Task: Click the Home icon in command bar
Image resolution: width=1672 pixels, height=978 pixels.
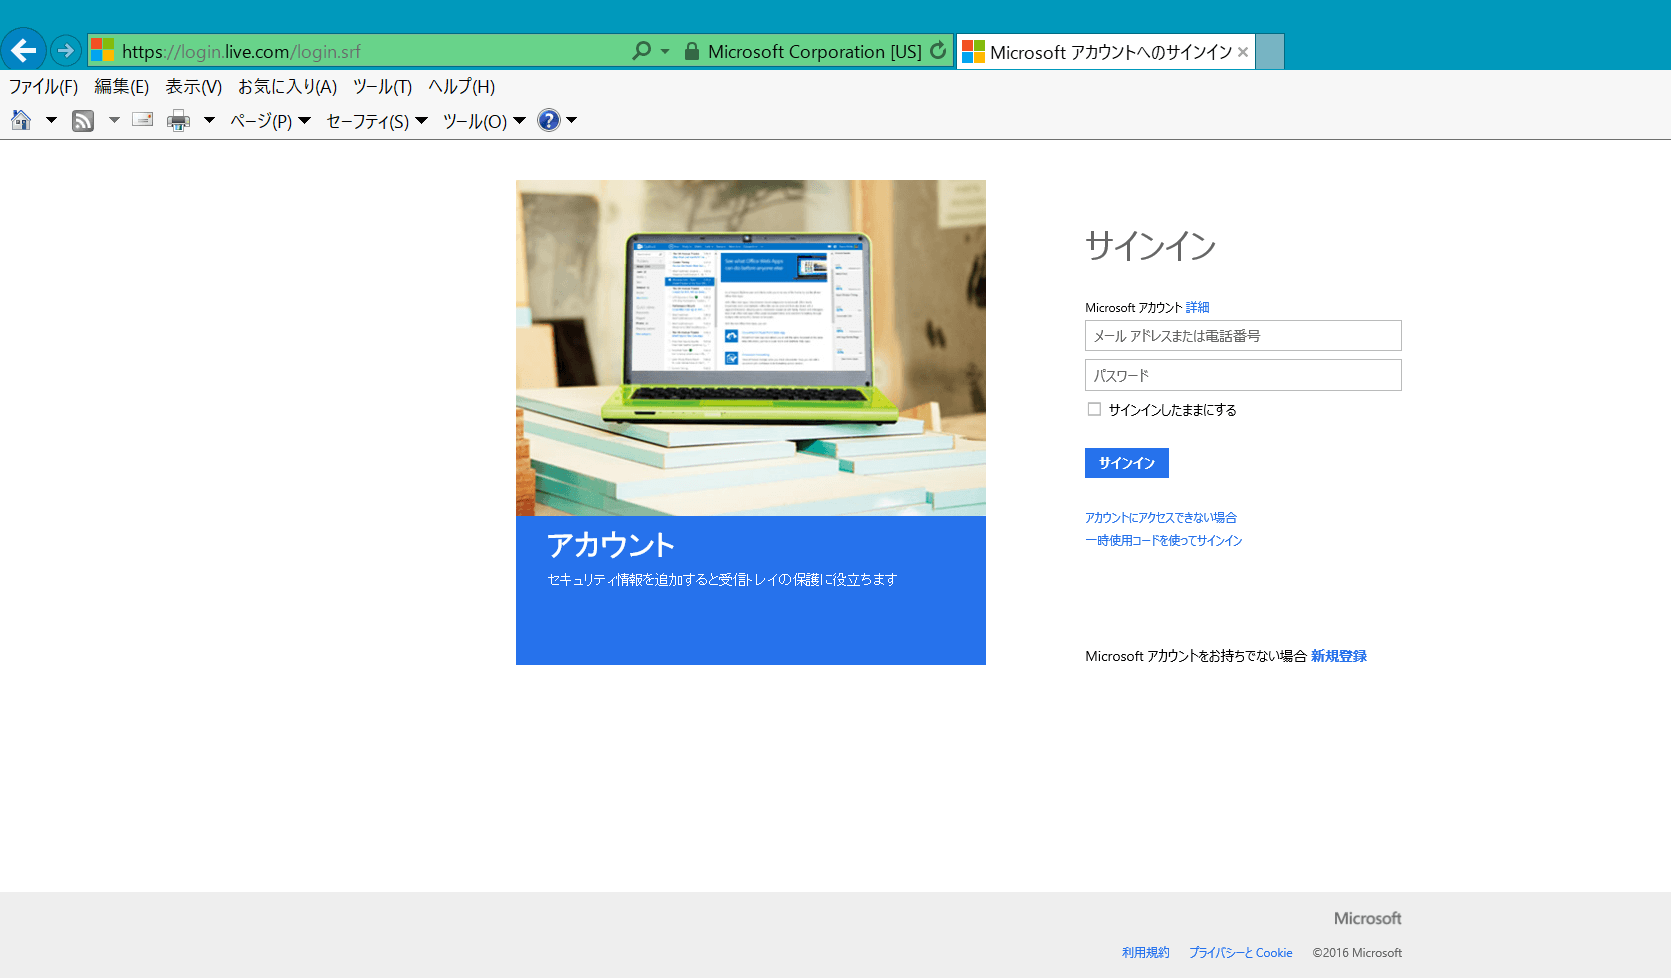Action: (x=21, y=121)
